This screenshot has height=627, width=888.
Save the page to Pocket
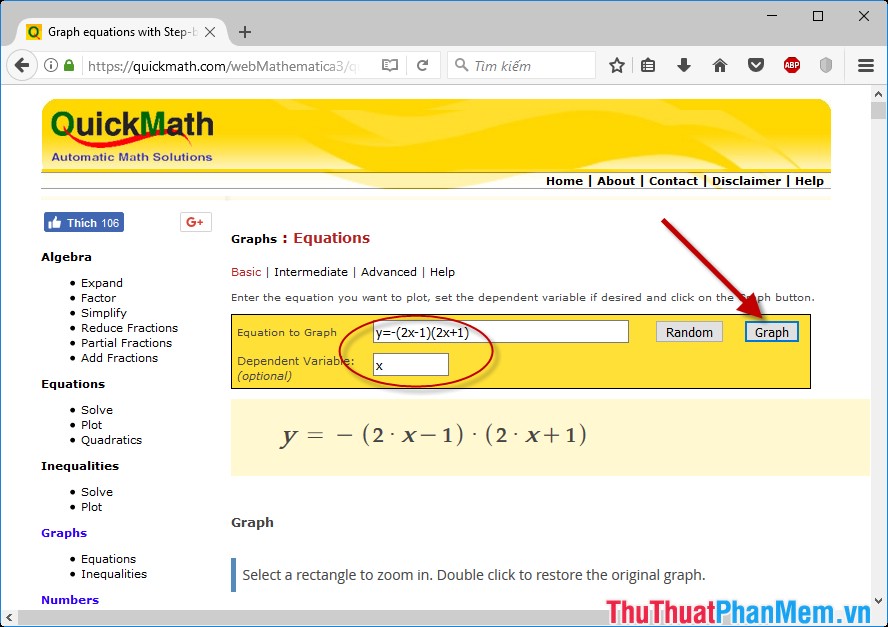click(x=755, y=64)
